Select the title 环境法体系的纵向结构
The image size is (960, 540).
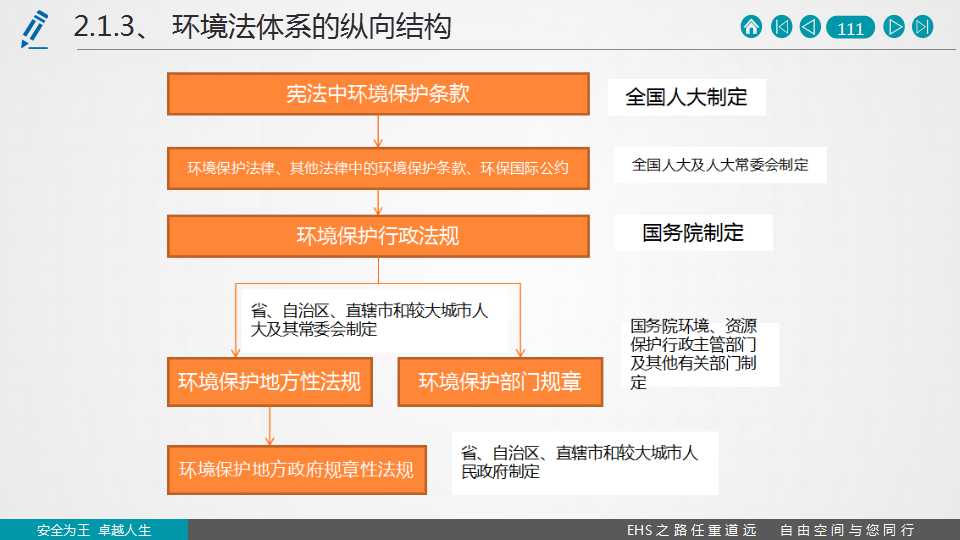[312, 27]
